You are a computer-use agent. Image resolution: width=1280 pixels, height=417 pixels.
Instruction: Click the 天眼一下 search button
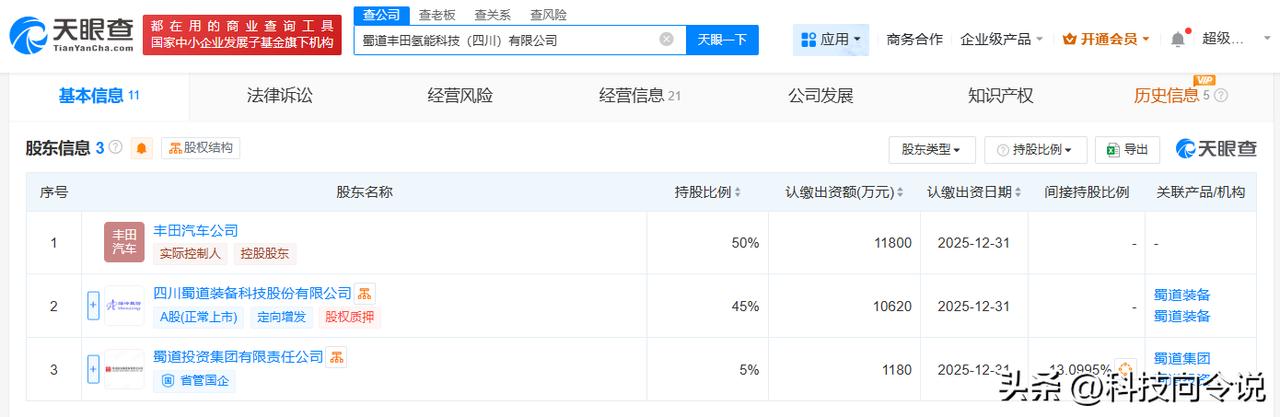click(722, 40)
